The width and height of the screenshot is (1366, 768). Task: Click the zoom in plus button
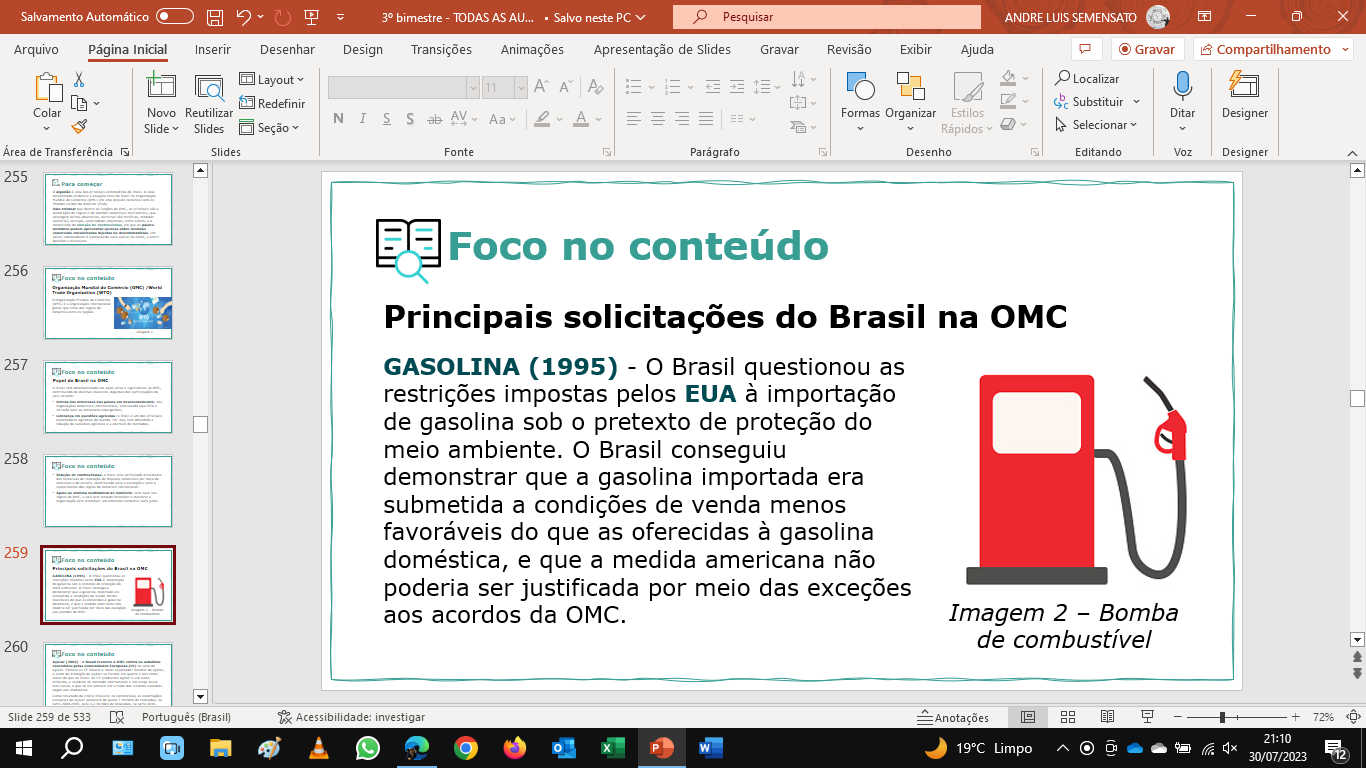1295,717
